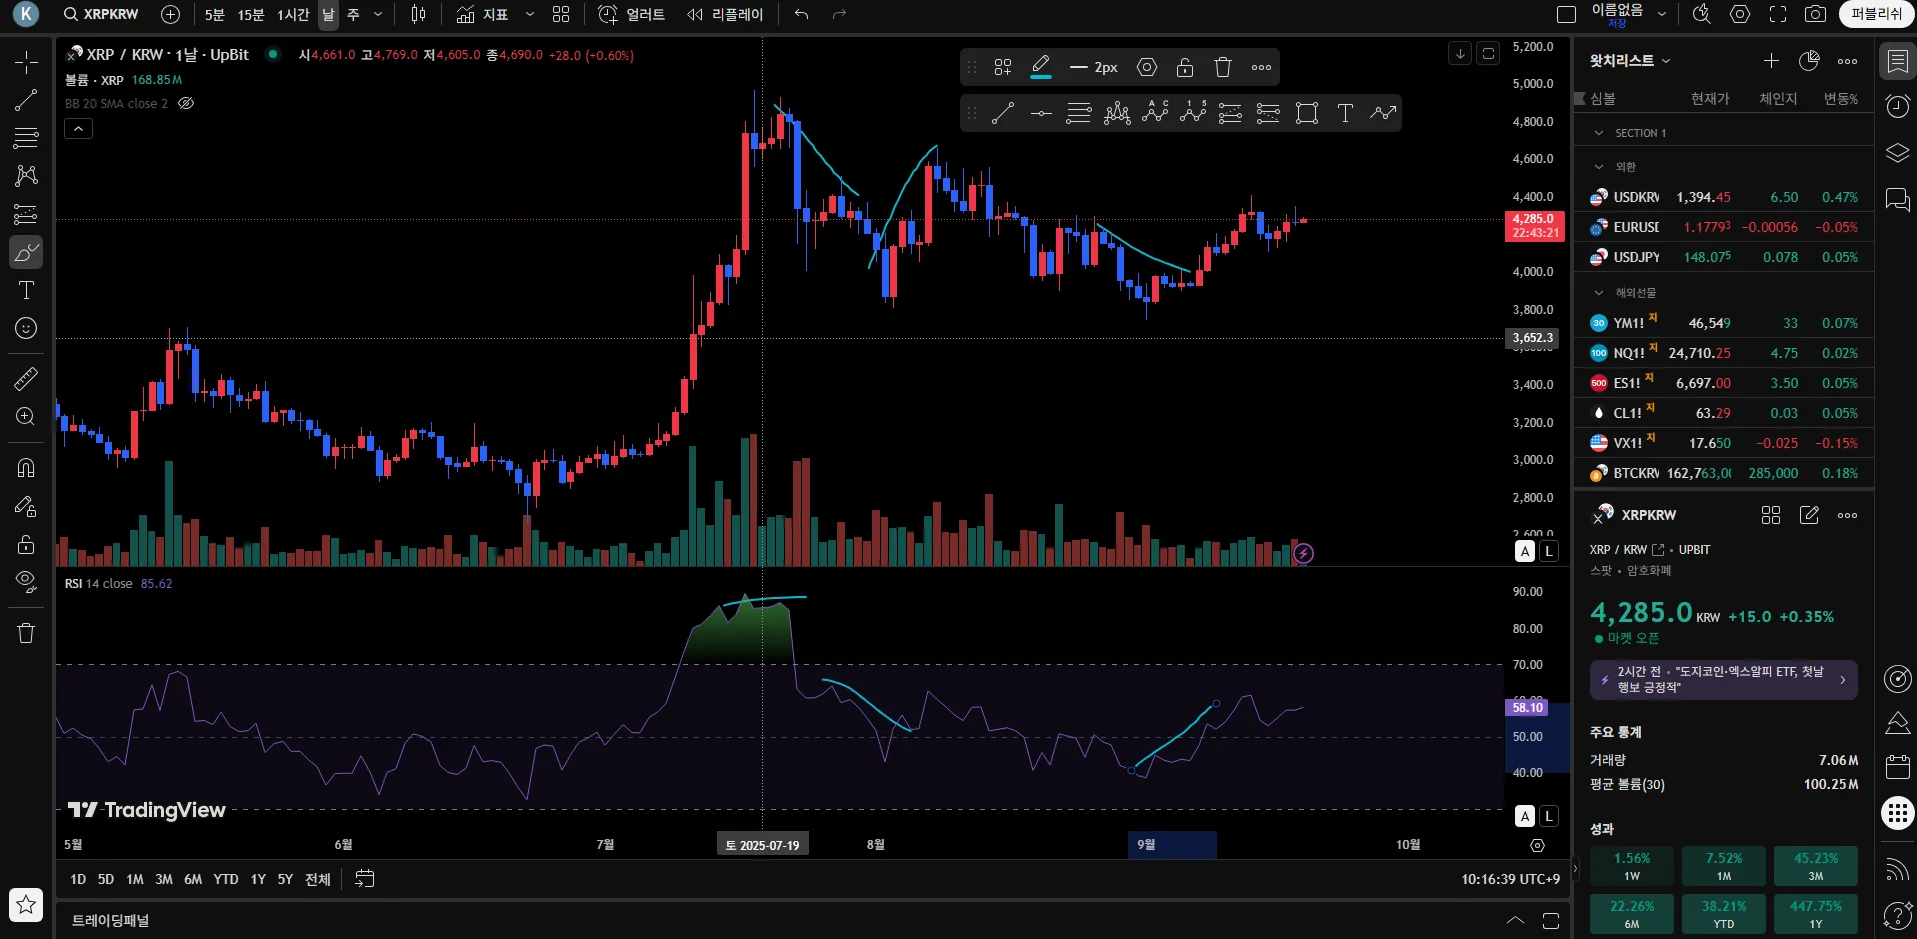The width and height of the screenshot is (1917, 939).
Task: Open forecasting and measurement tools
Action: (x=26, y=214)
